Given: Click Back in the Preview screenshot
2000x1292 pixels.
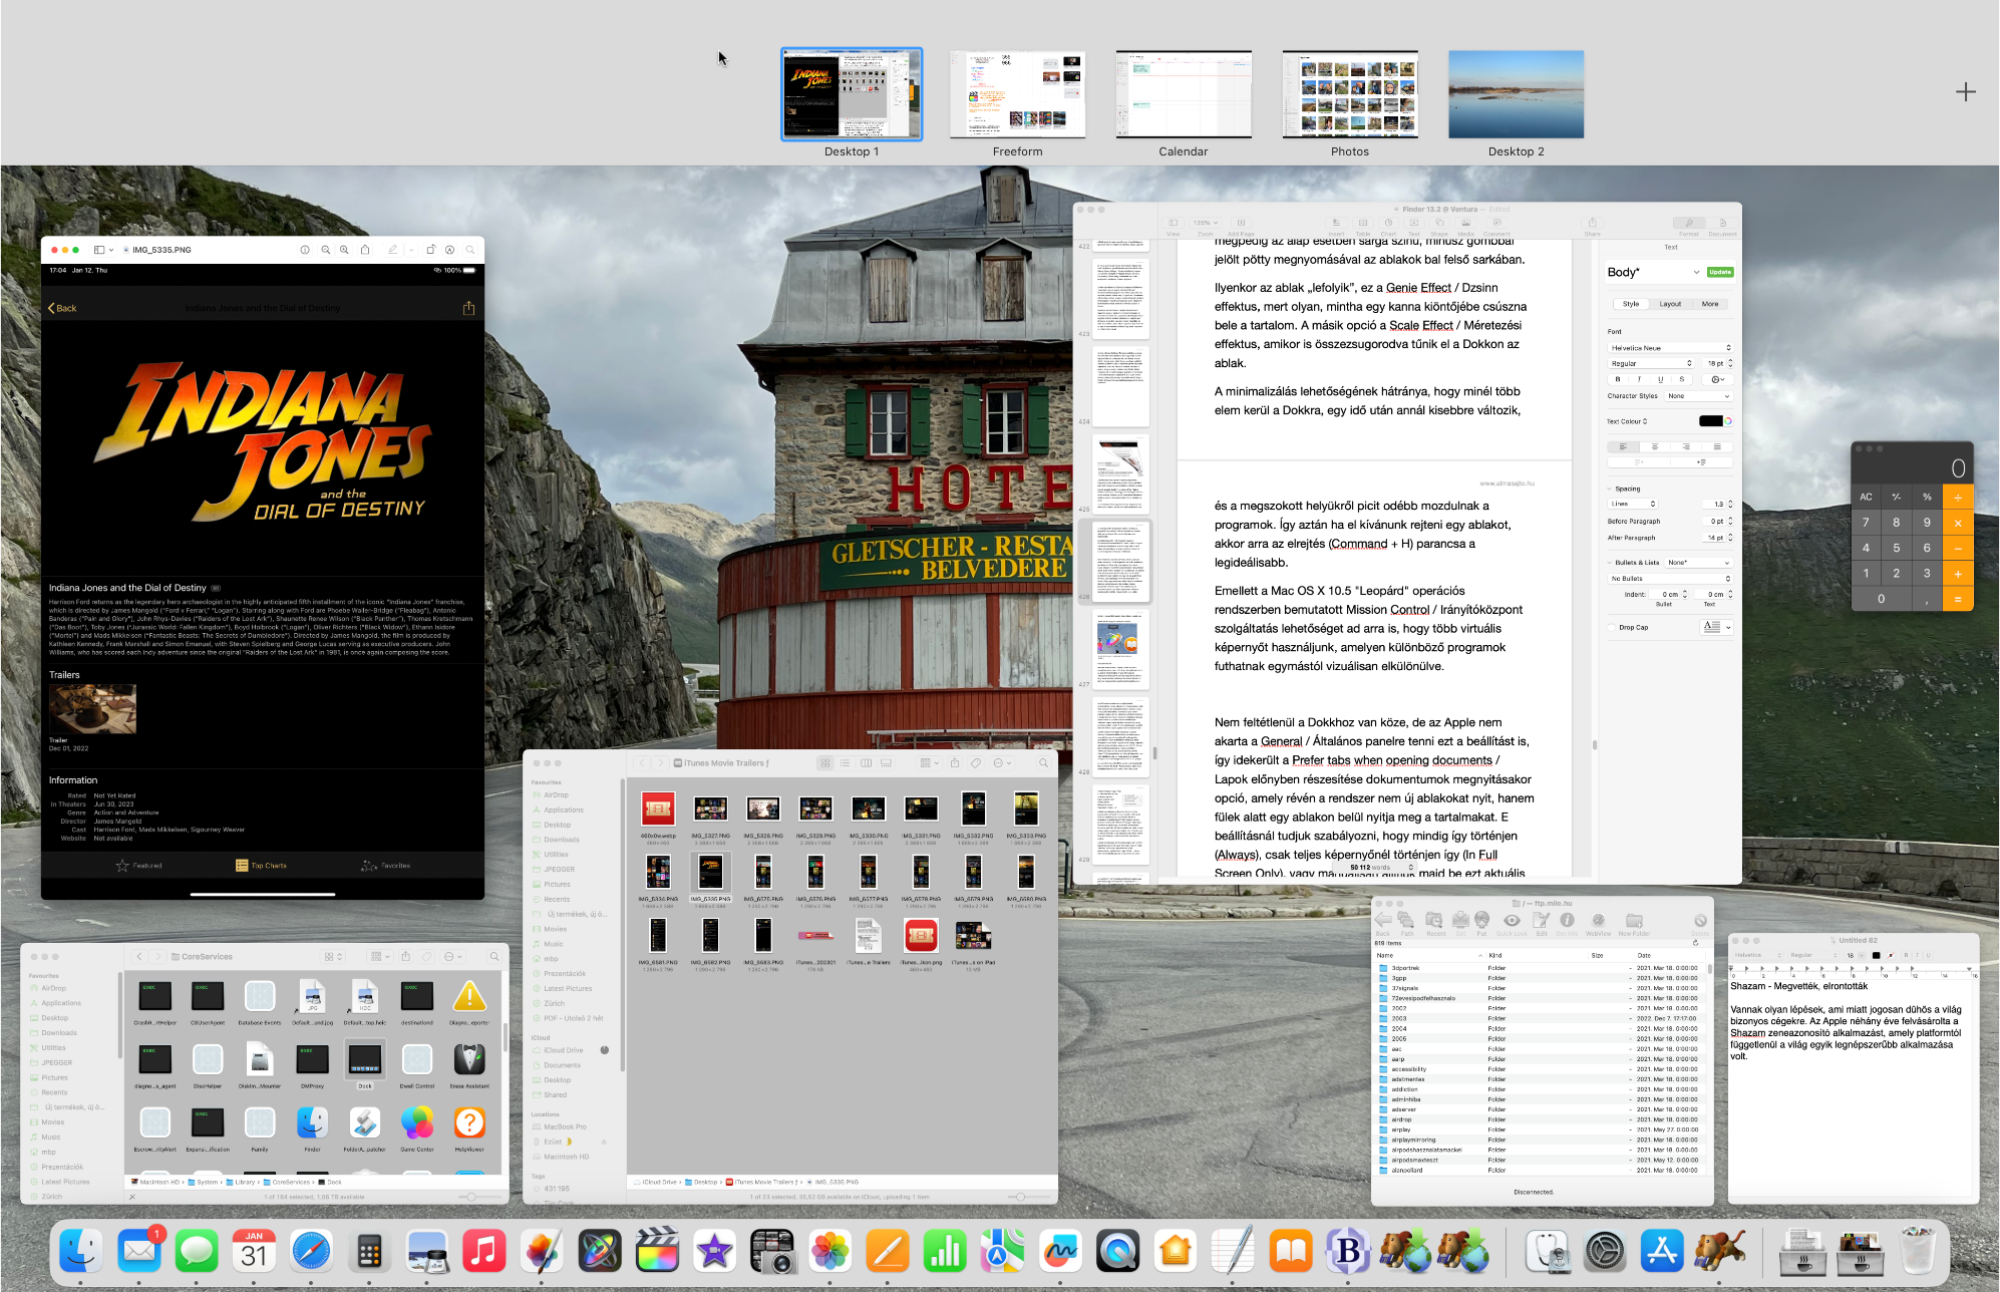Looking at the screenshot, I should (x=62, y=308).
